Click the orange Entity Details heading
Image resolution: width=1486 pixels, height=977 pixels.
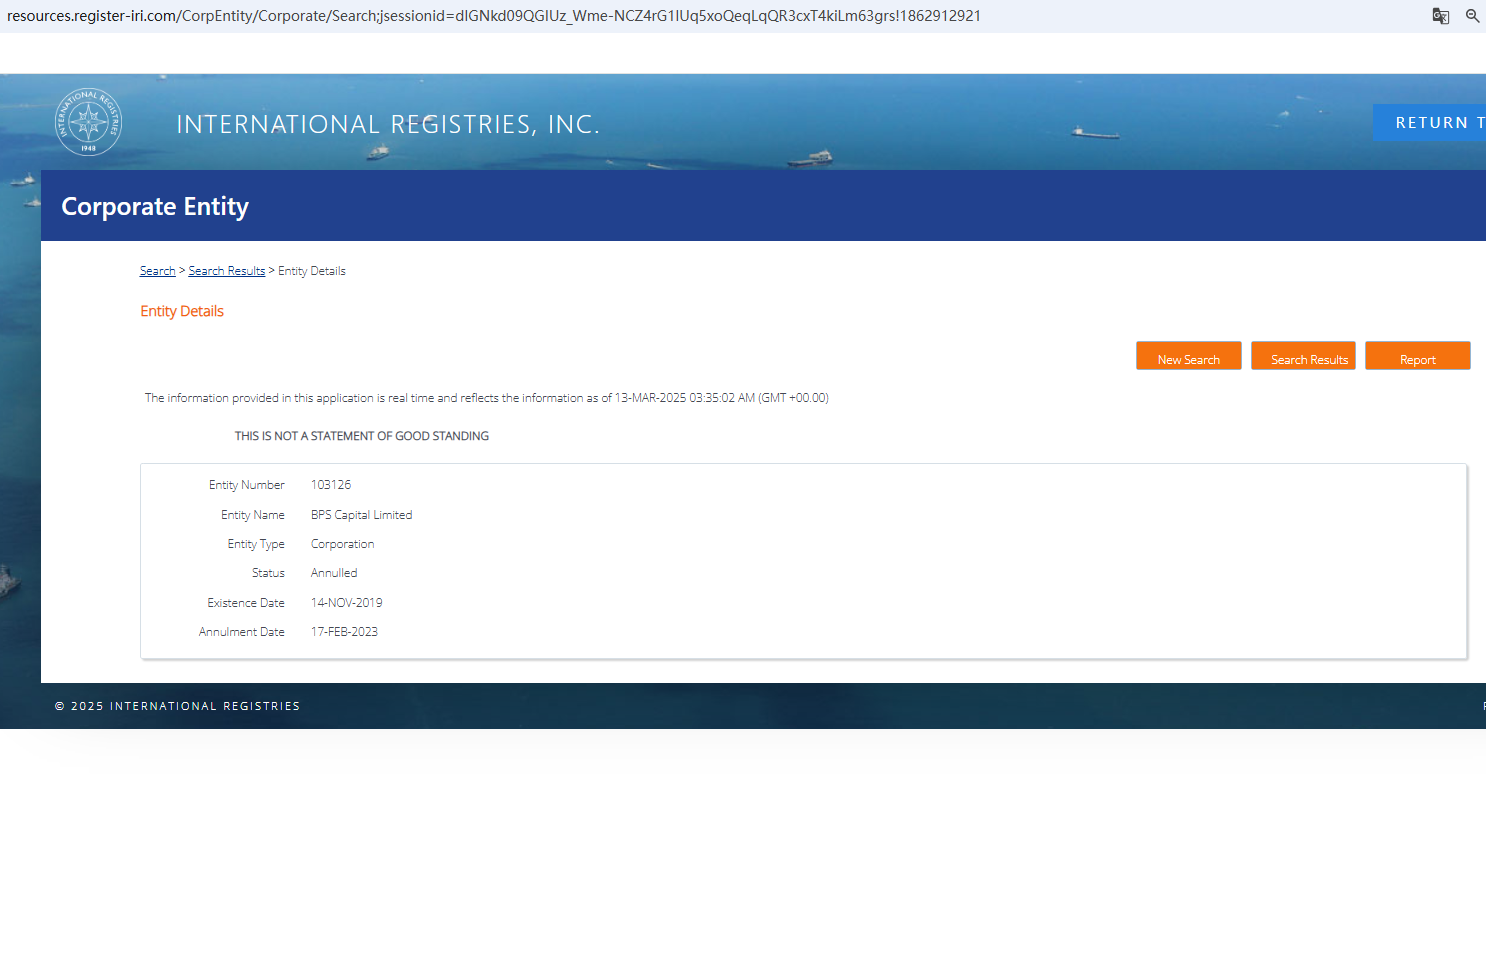point(182,311)
